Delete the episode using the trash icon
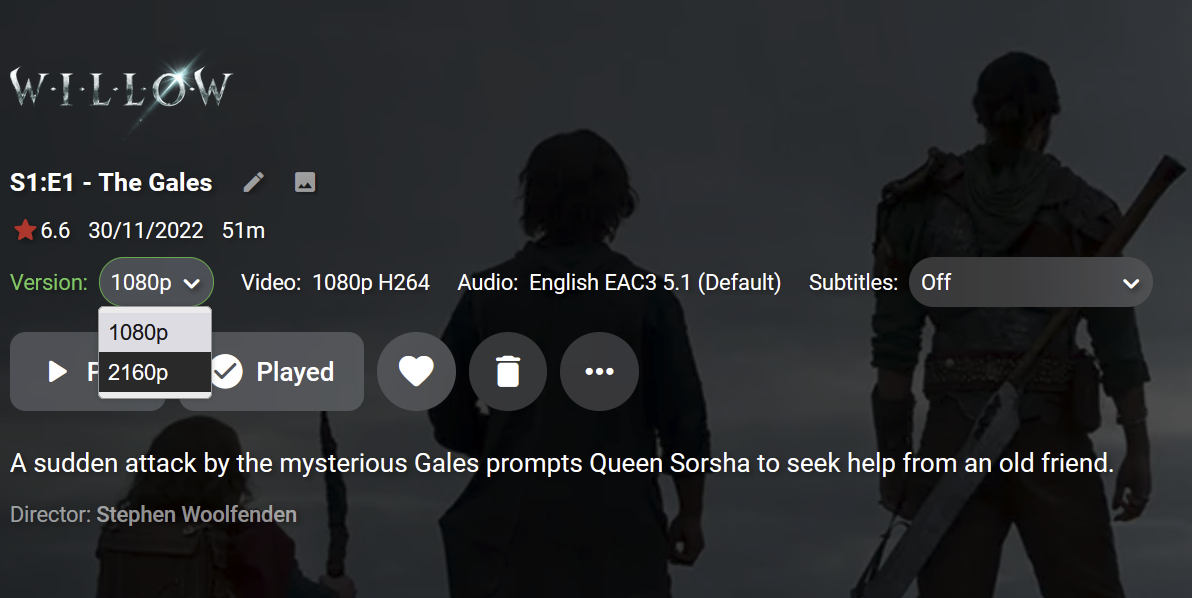 (x=508, y=372)
